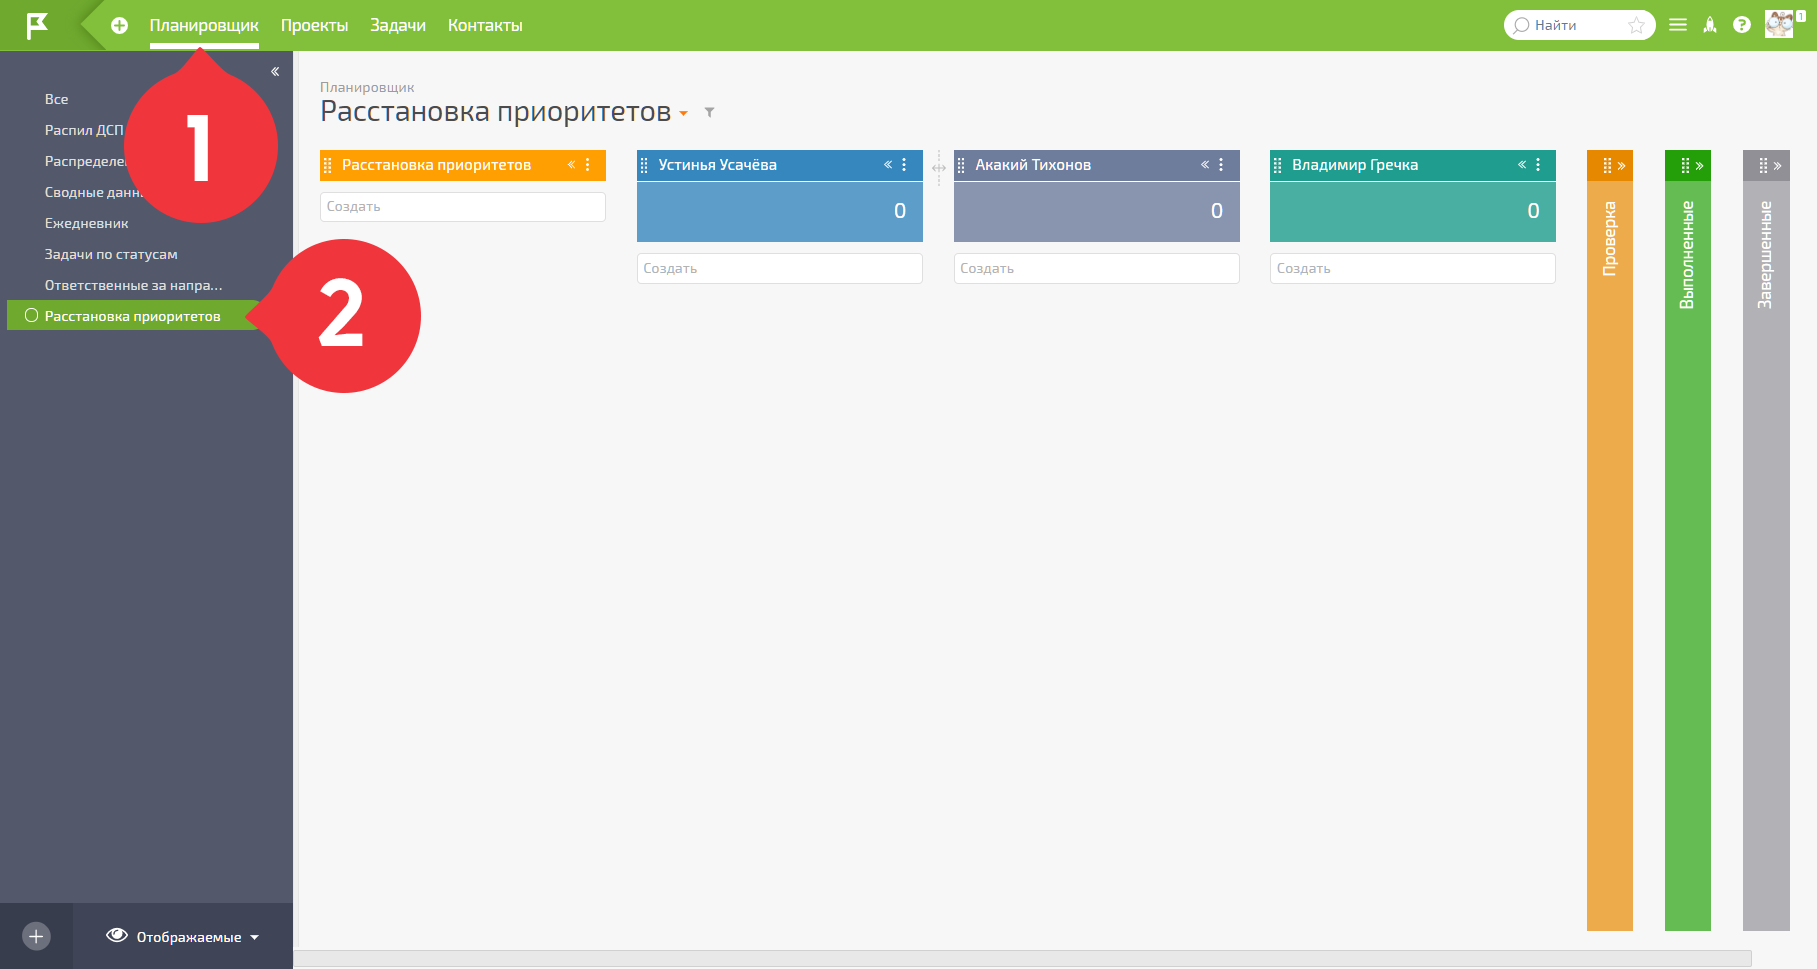Click Создать field under Устинья Усачёва
Viewport: 1817px width, 969px height.
click(x=780, y=269)
